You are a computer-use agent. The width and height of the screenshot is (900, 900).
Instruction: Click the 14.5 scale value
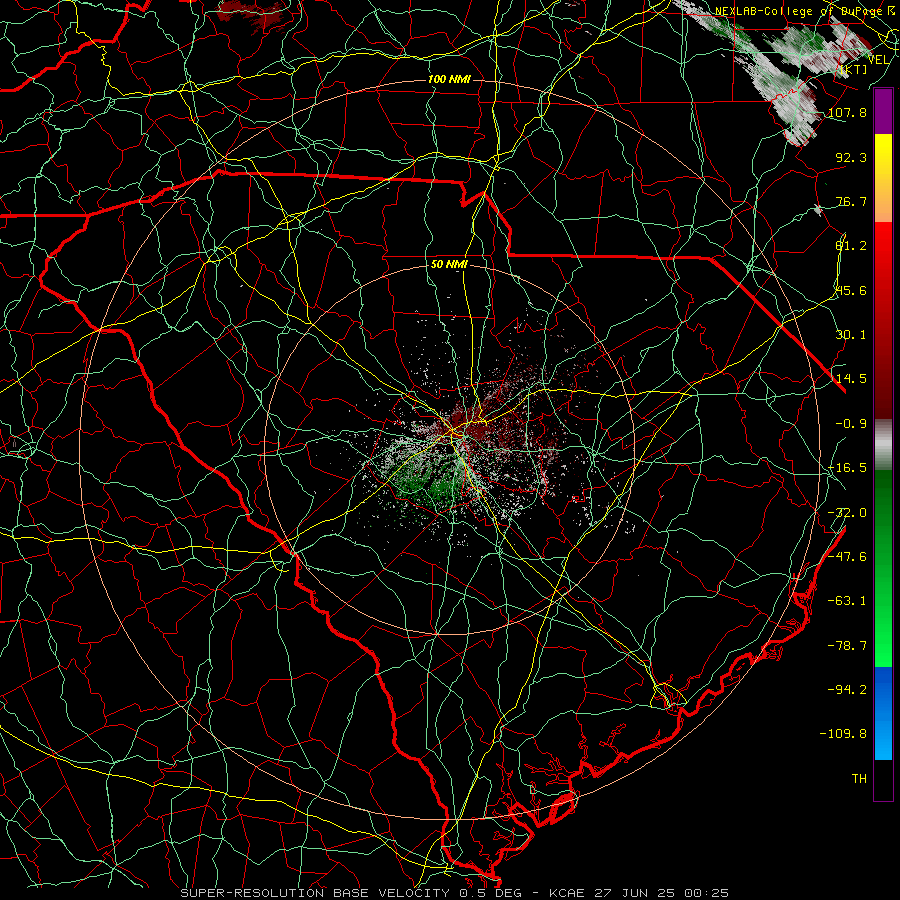point(851,379)
